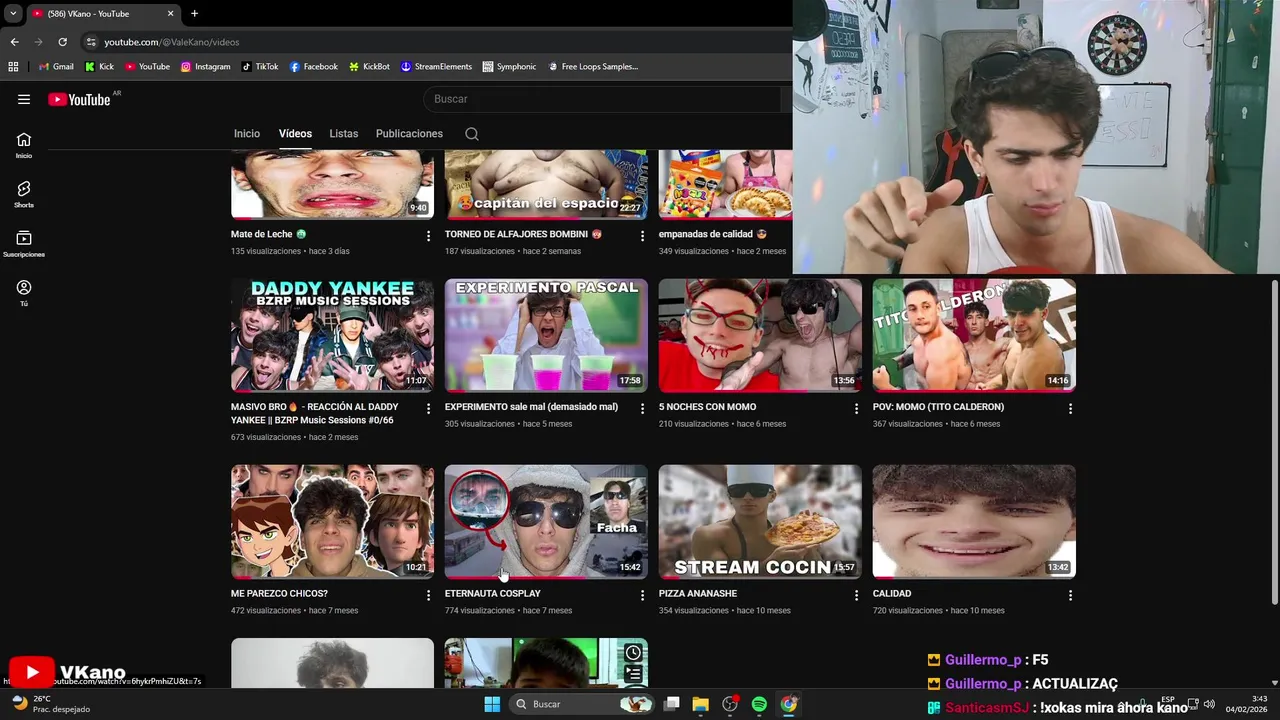The image size is (1280, 720).
Task: Switch to the Listas tab
Action: tap(343, 134)
